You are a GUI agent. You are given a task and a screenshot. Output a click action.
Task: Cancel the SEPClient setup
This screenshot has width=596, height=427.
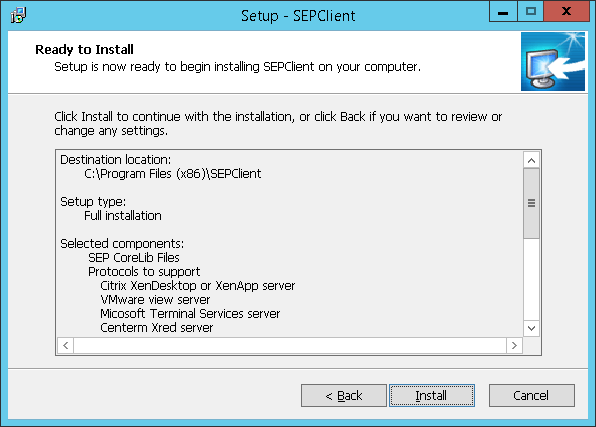point(531,395)
